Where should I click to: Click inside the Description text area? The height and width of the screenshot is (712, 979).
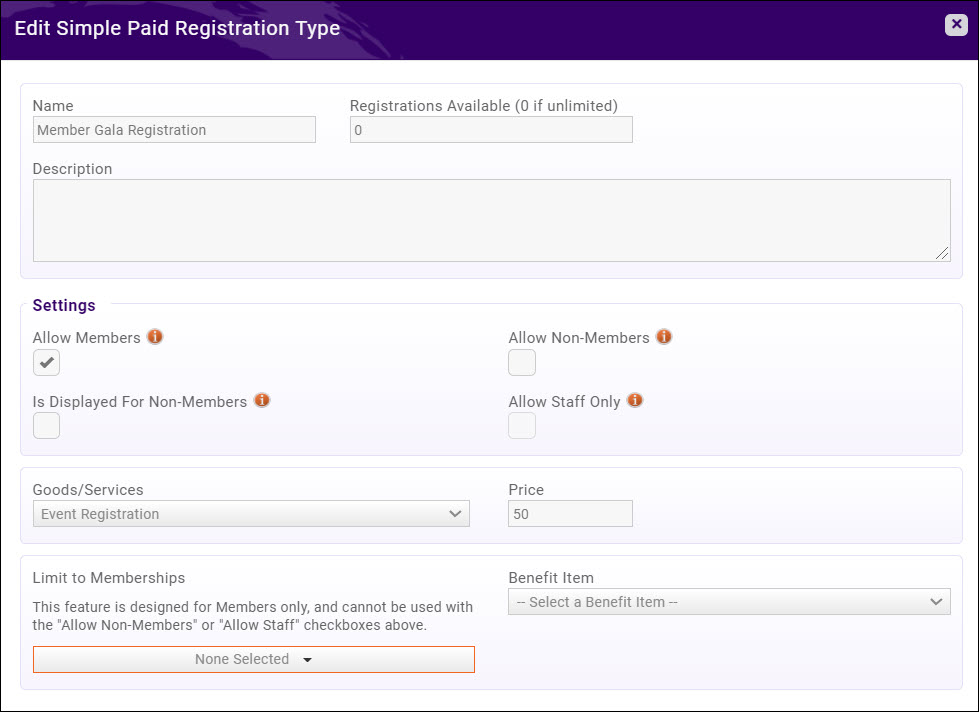[x=492, y=218]
